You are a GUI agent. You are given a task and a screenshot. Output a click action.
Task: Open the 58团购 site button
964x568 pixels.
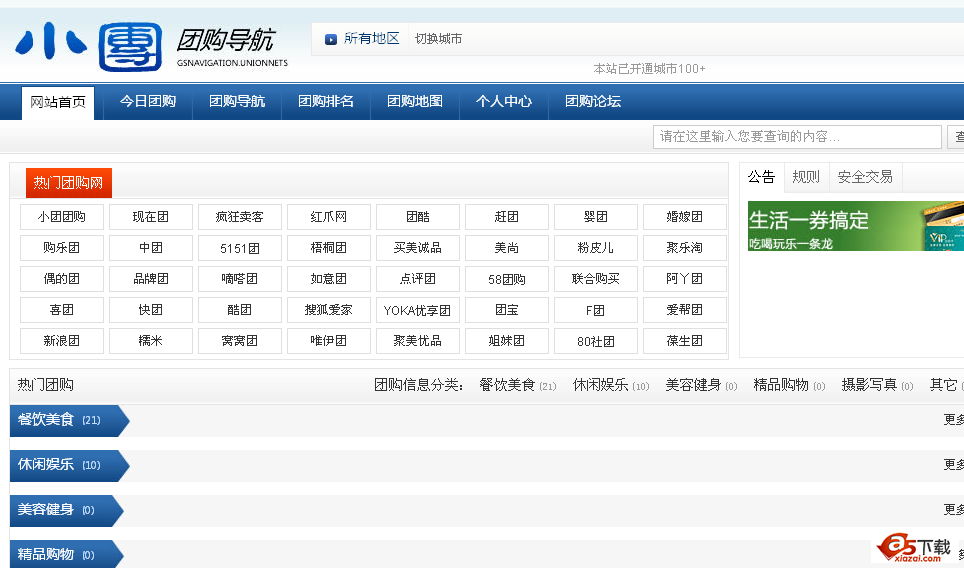(x=507, y=279)
